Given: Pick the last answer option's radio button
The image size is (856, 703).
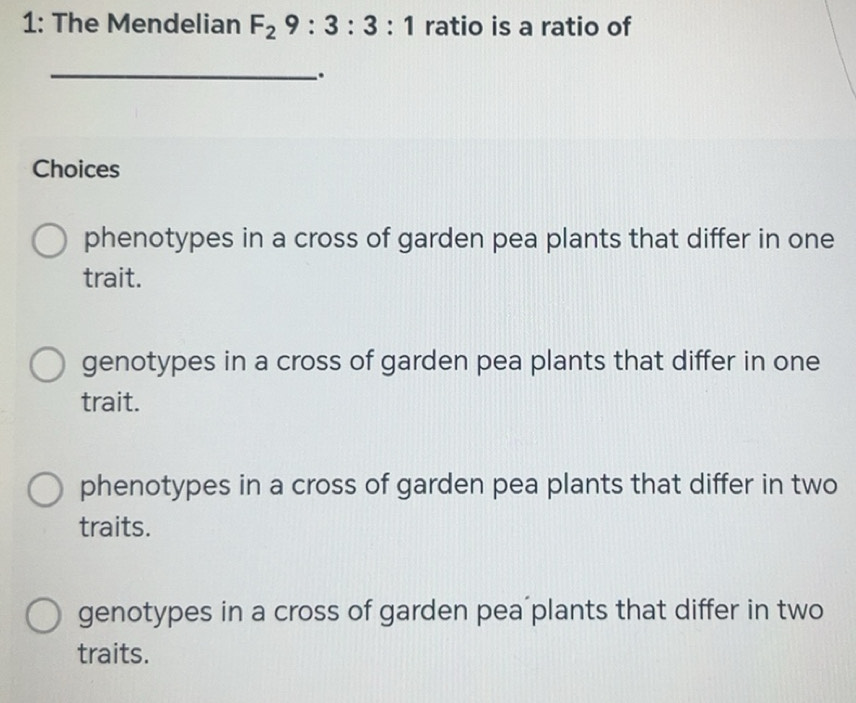Looking at the screenshot, I should (45, 615).
